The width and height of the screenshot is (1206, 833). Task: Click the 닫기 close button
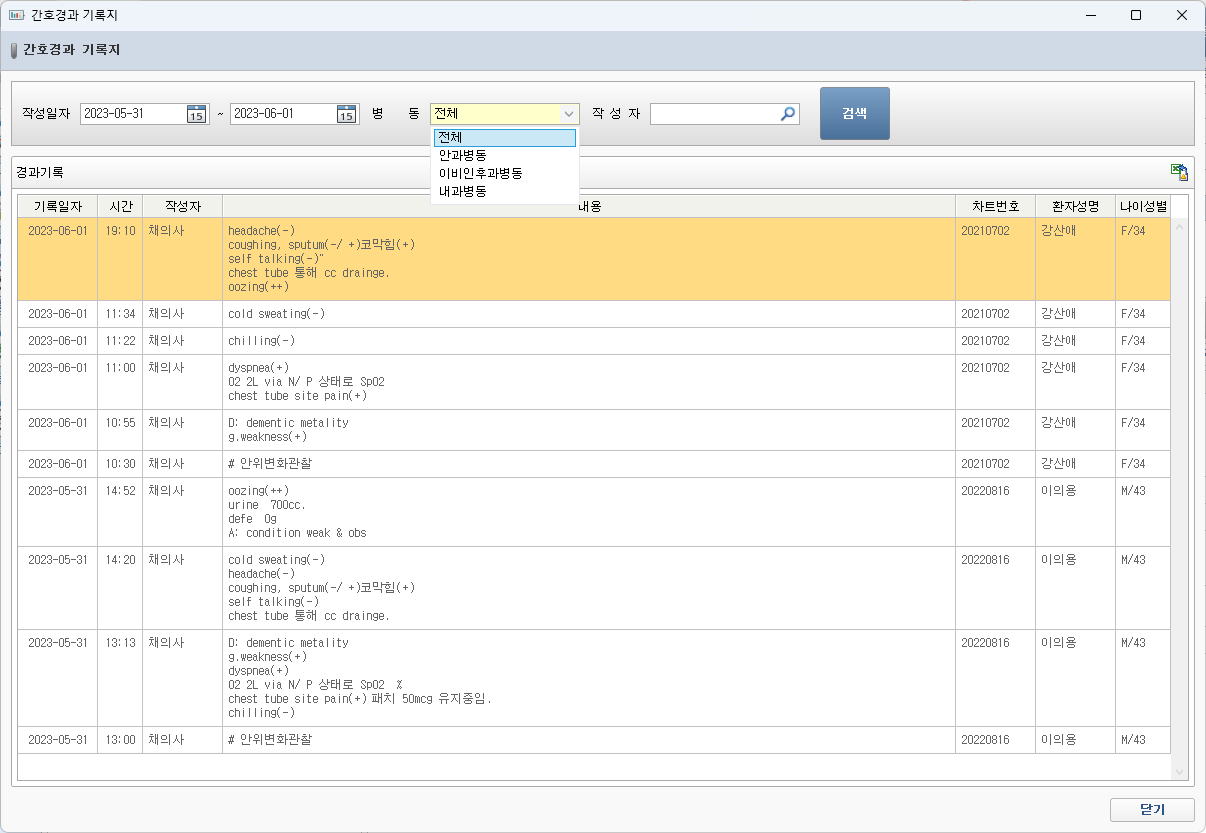coord(1152,809)
